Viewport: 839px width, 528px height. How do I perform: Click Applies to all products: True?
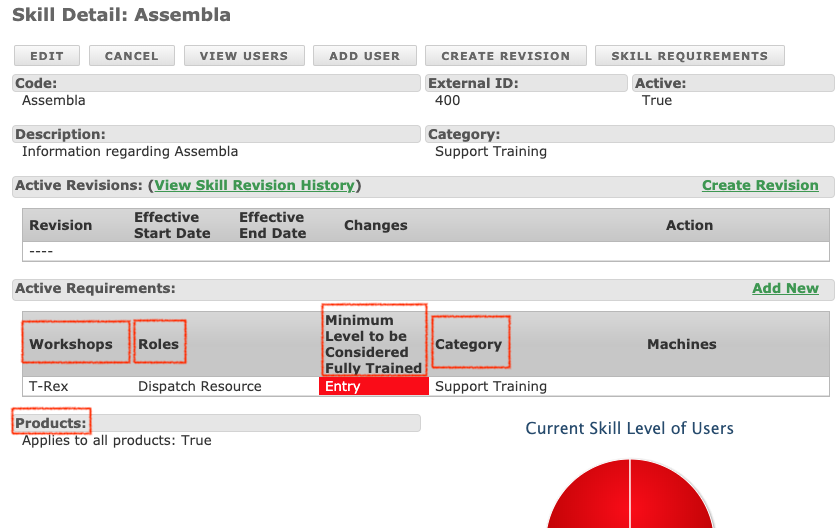[117, 440]
